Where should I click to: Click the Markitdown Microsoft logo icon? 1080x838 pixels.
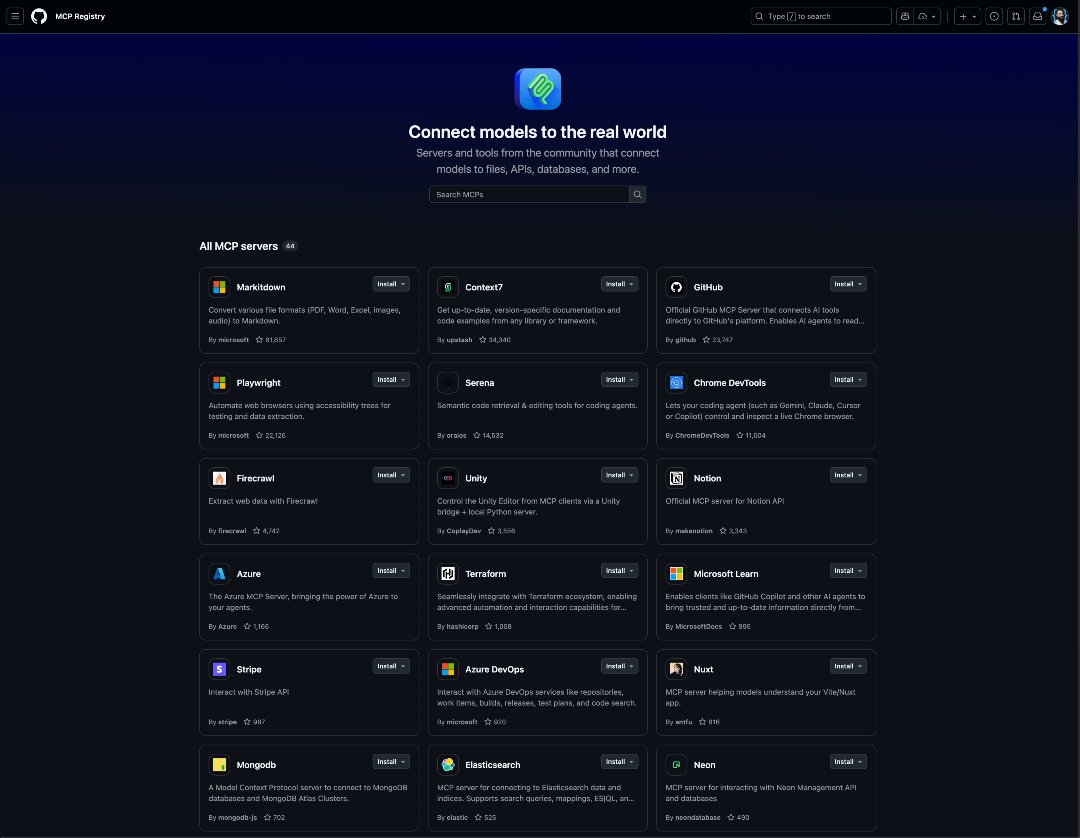pos(219,286)
